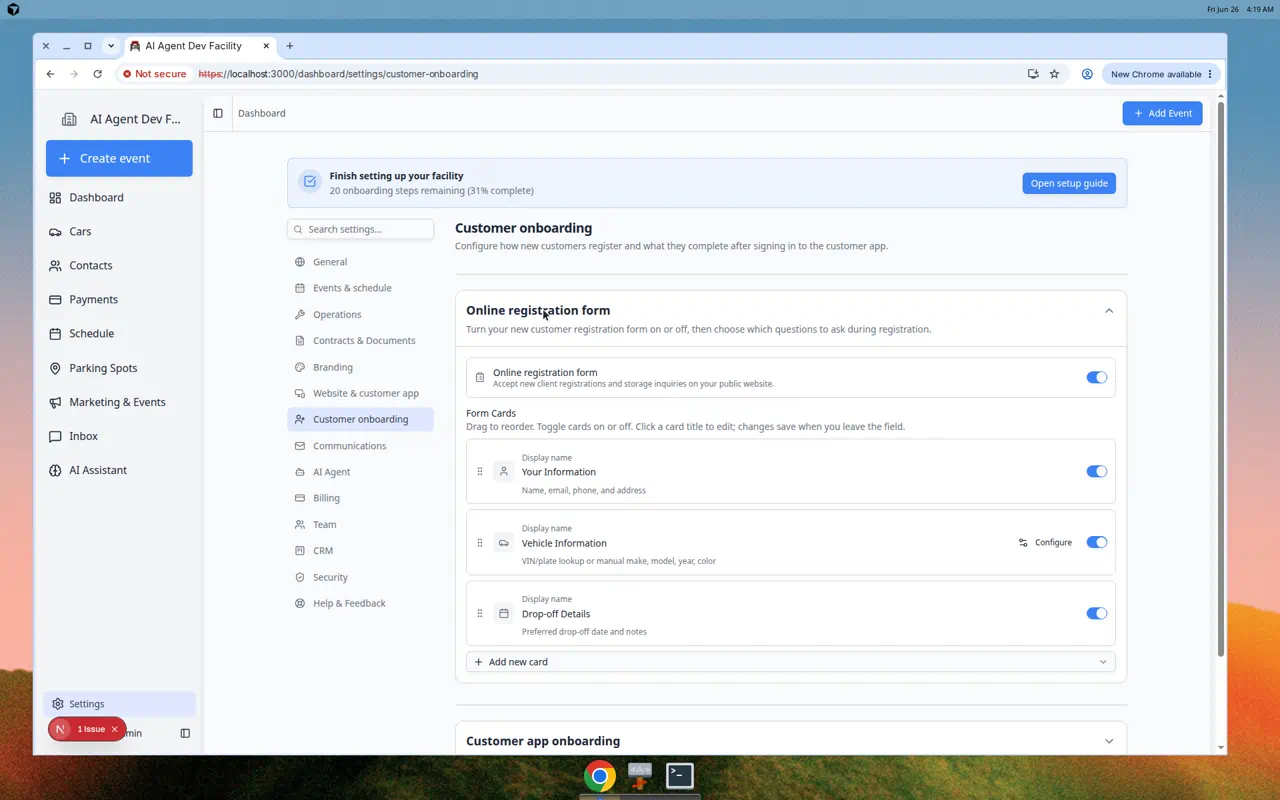The image size is (1280, 800).
Task: Reload the page in Chrome
Action: (97, 74)
